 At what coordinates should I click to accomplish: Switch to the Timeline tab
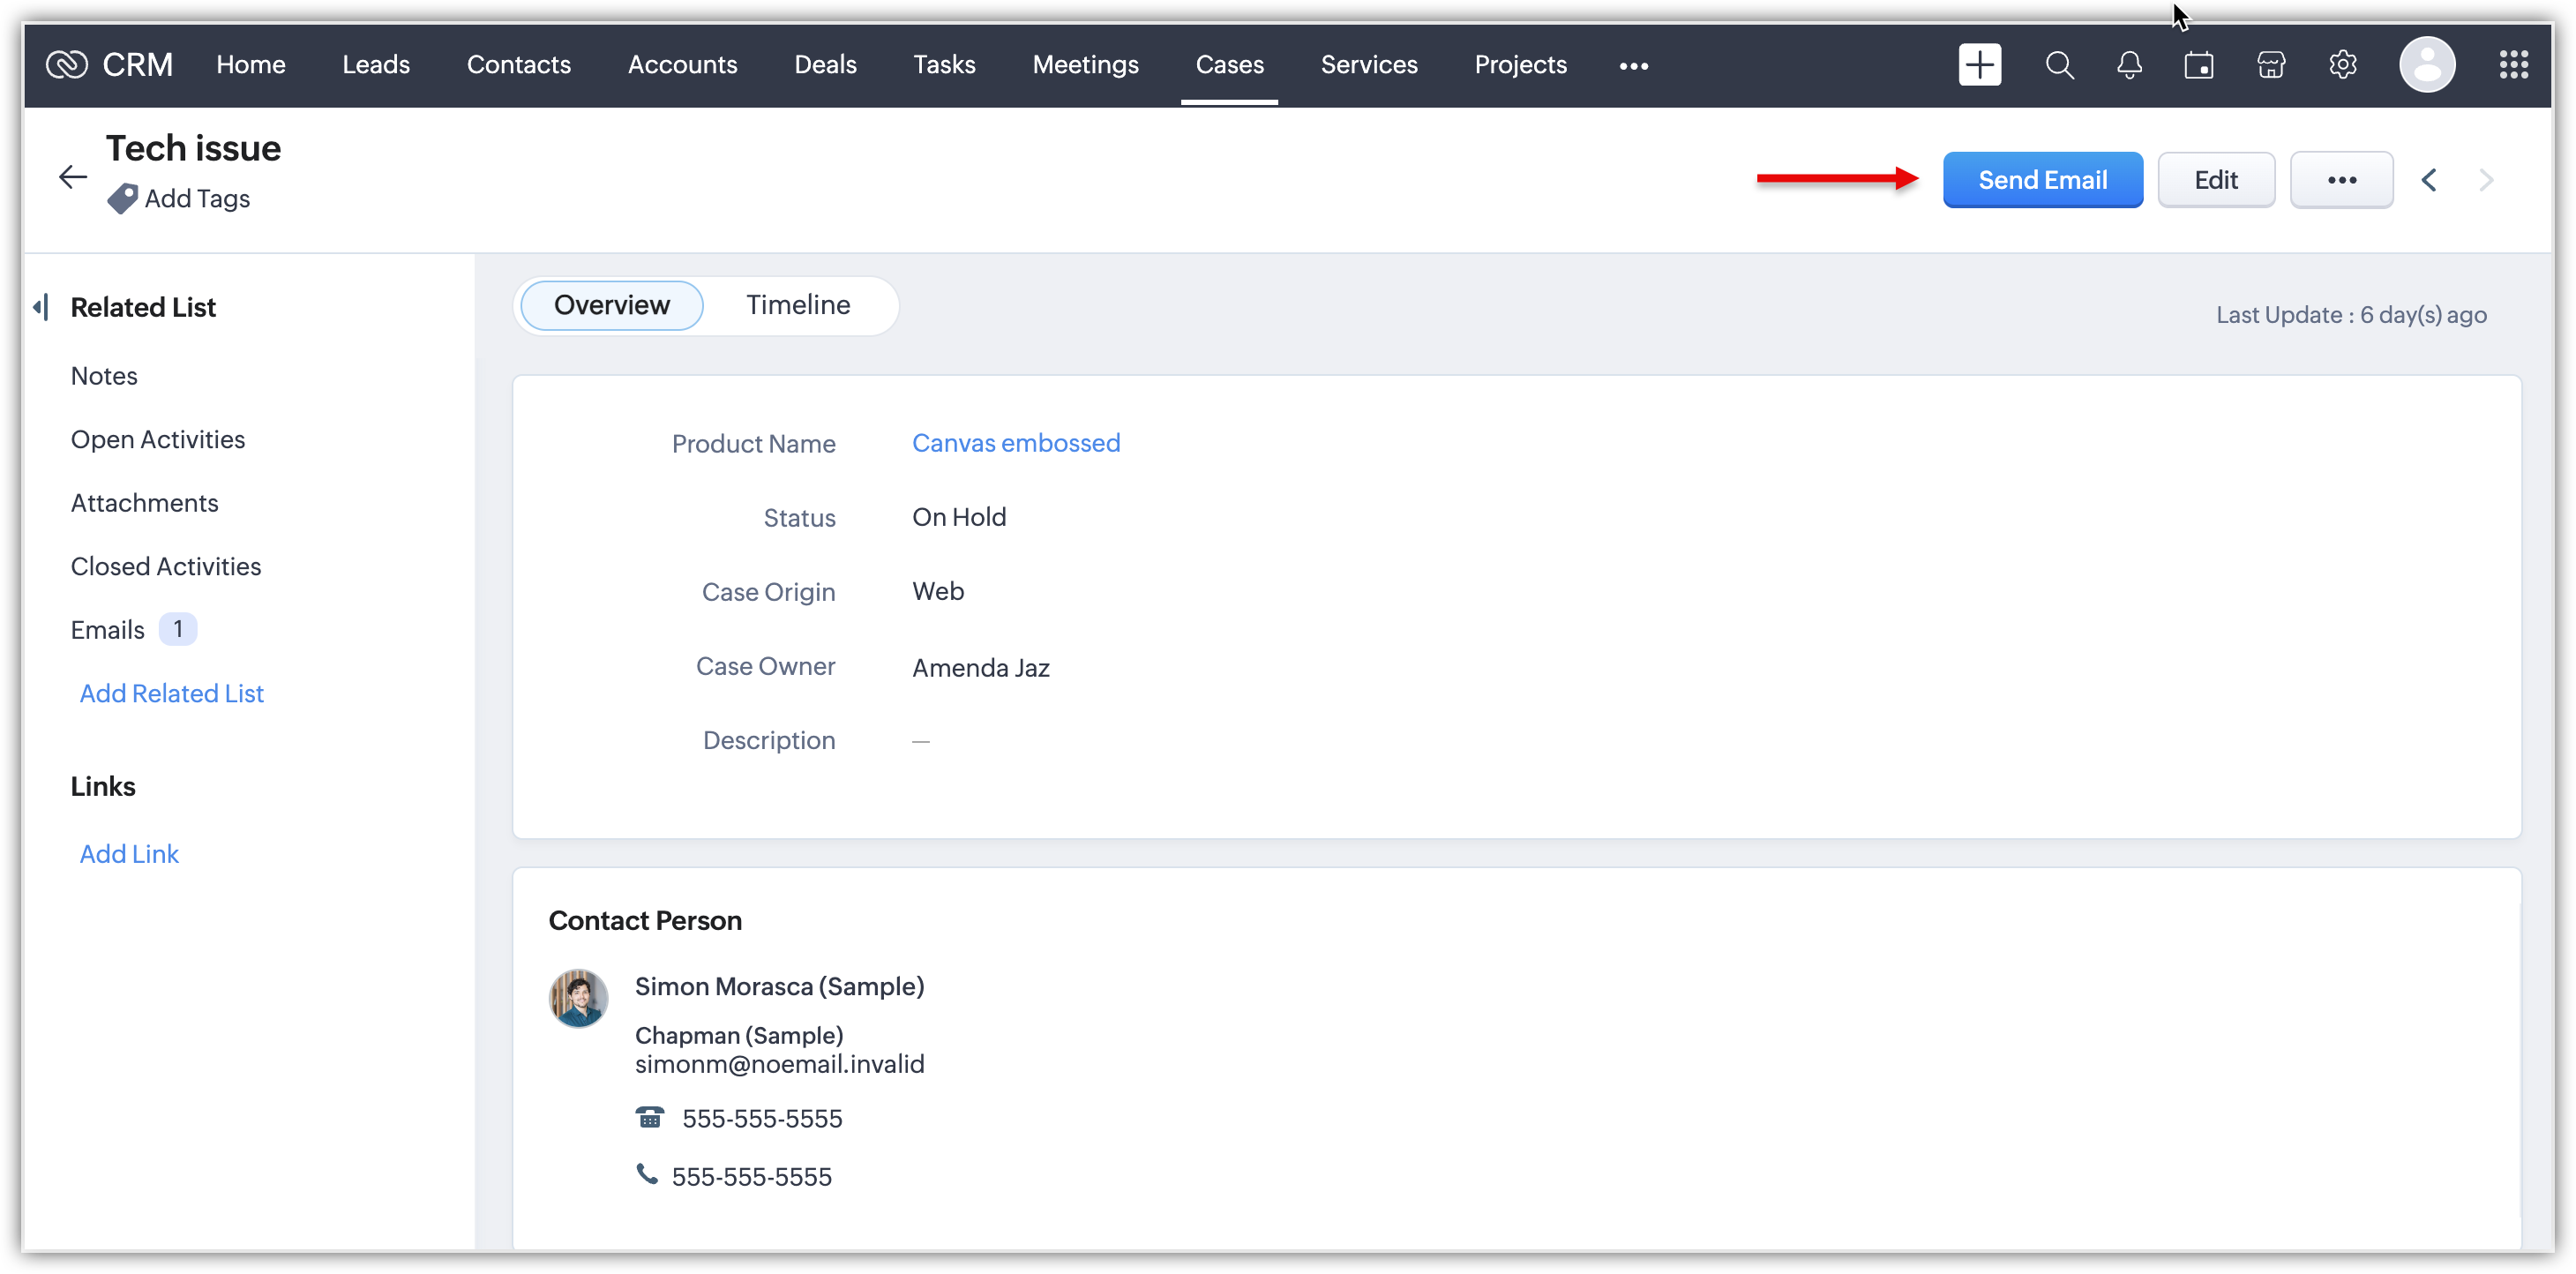click(x=797, y=305)
